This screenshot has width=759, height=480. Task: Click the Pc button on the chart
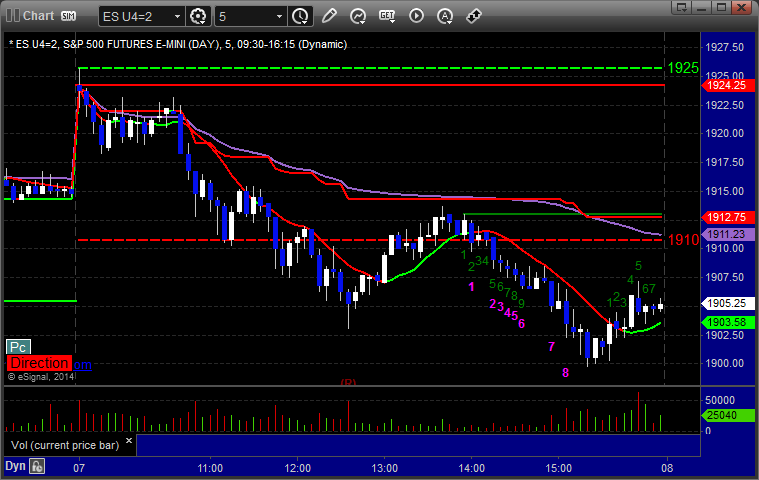18,347
